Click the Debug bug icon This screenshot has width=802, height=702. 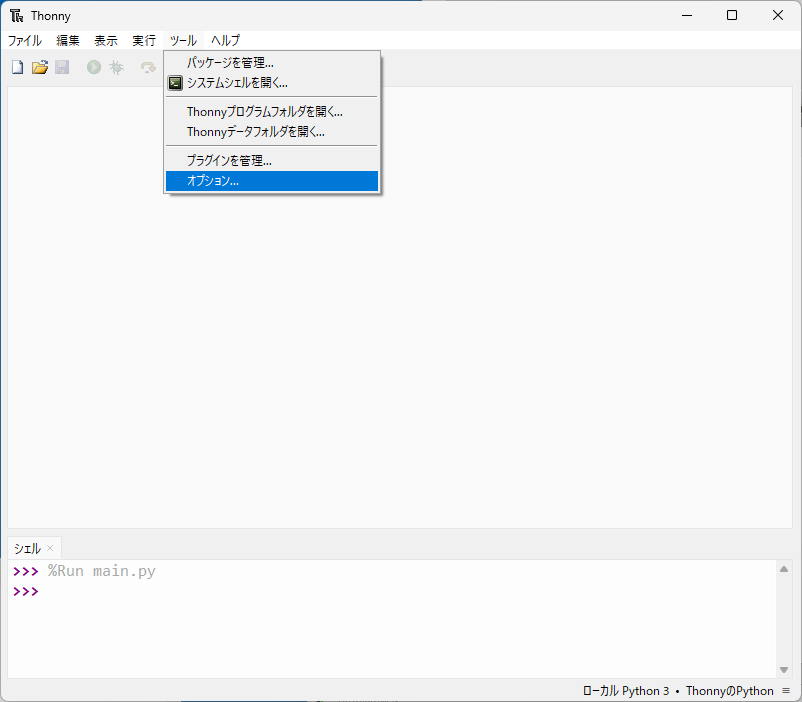tap(117, 67)
